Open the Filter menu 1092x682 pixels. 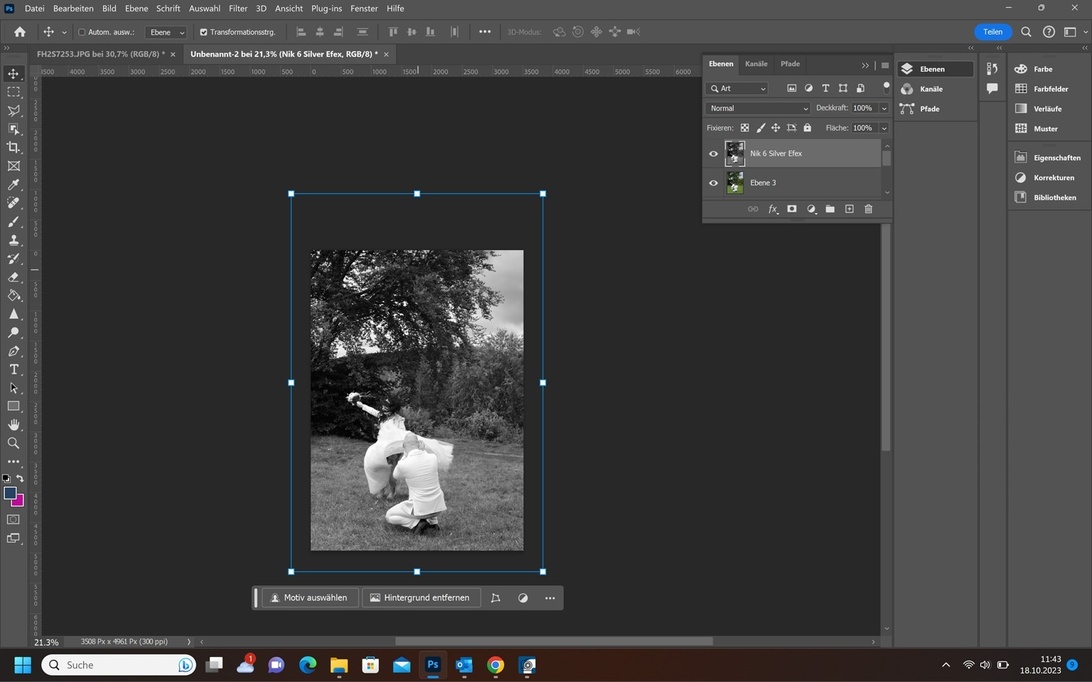[238, 8]
